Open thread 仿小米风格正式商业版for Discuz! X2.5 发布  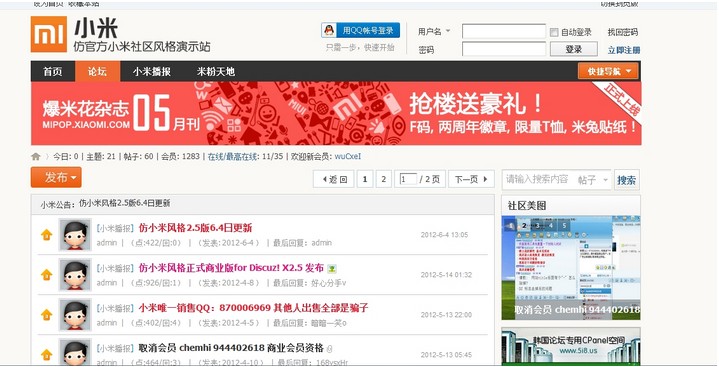(x=231, y=267)
